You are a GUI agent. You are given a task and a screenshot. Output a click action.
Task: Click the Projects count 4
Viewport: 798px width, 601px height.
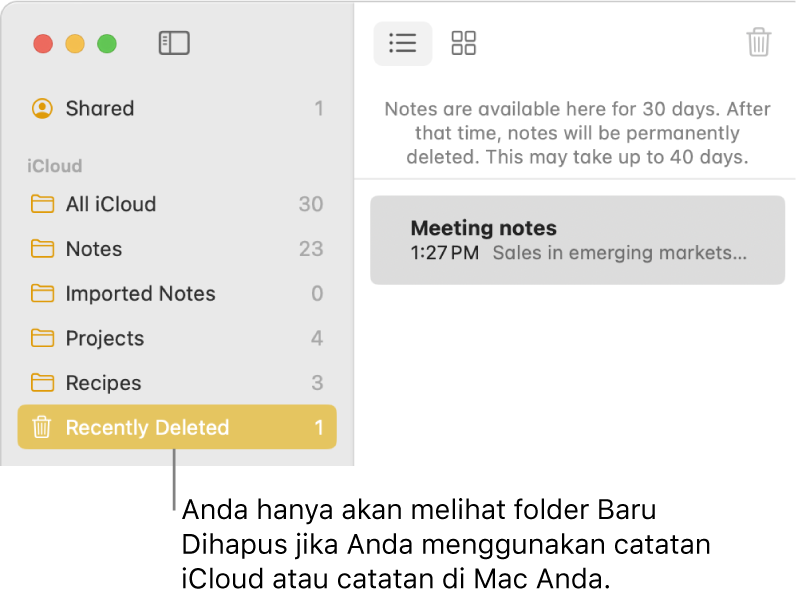[x=317, y=338]
